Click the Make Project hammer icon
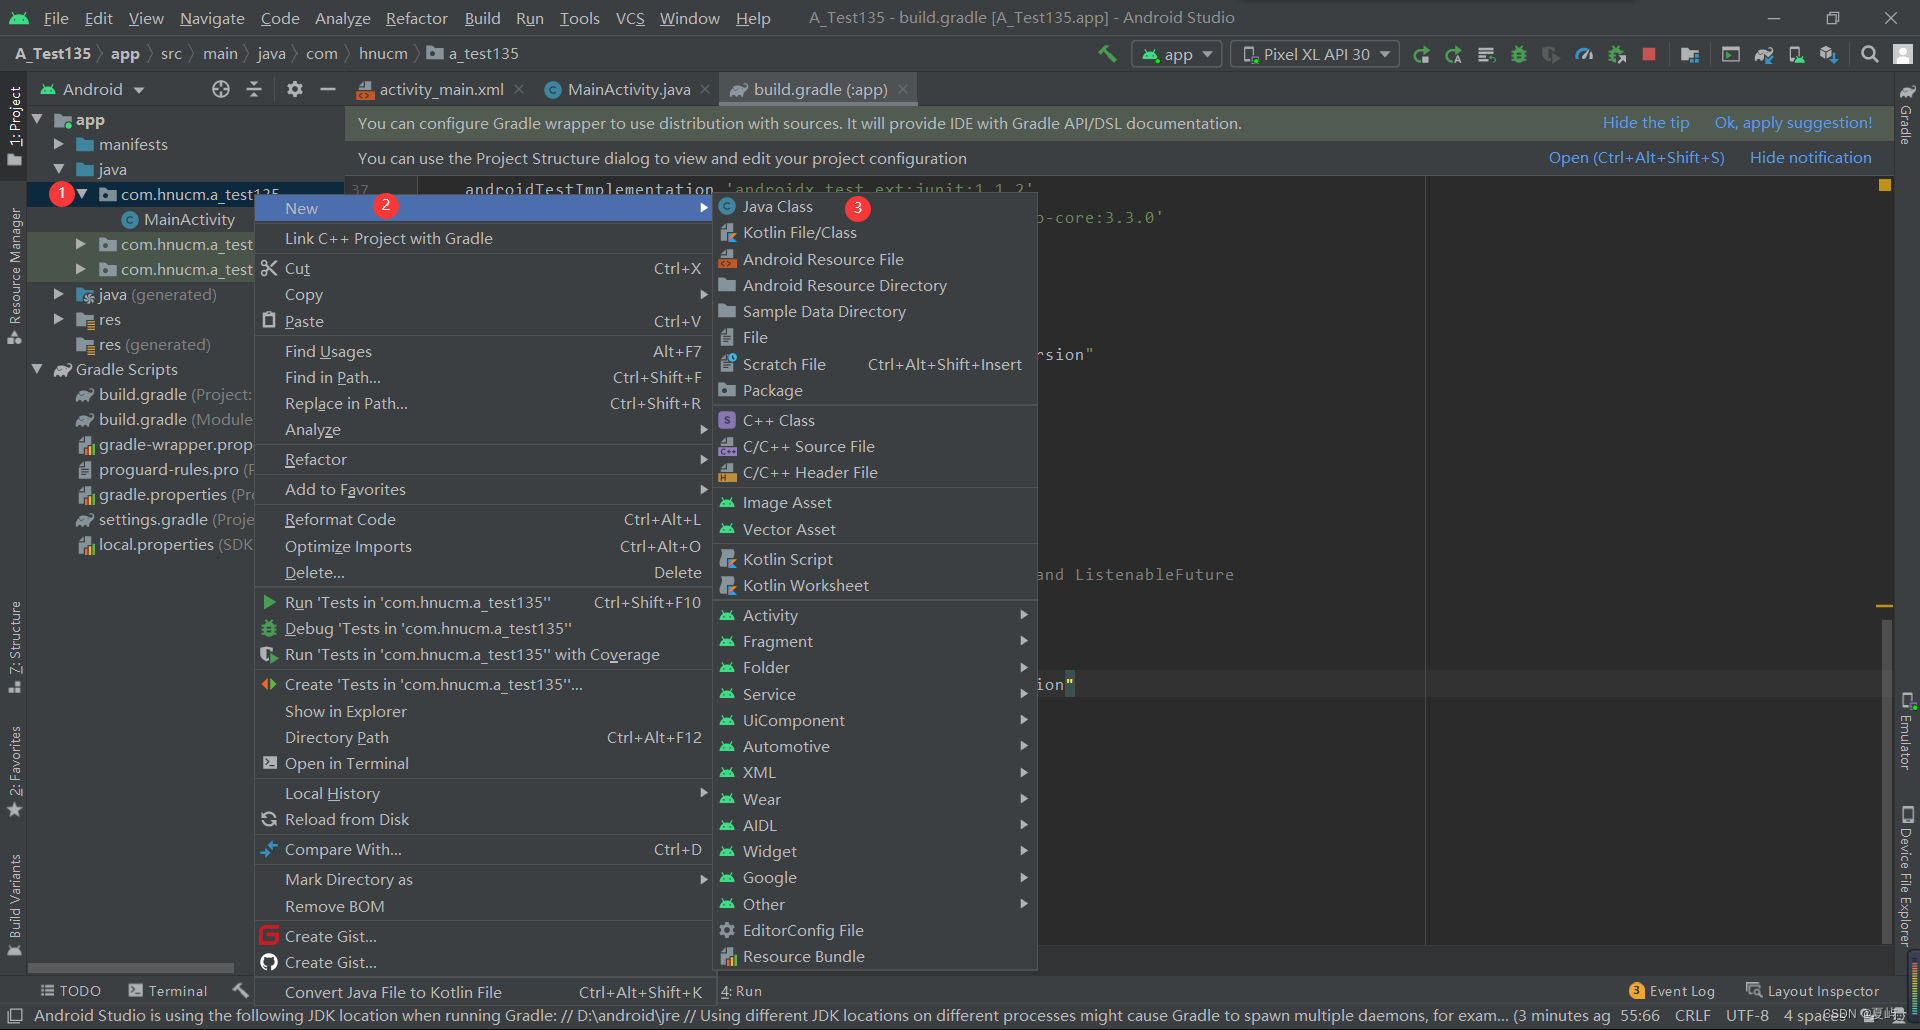 [1107, 54]
